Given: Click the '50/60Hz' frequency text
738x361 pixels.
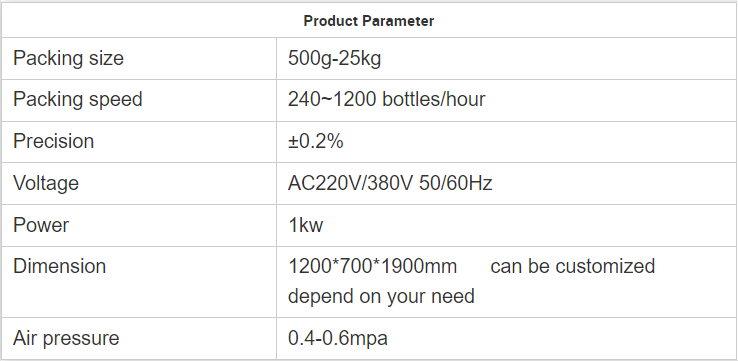Looking at the screenshot, I should click(x=455, y=183).
